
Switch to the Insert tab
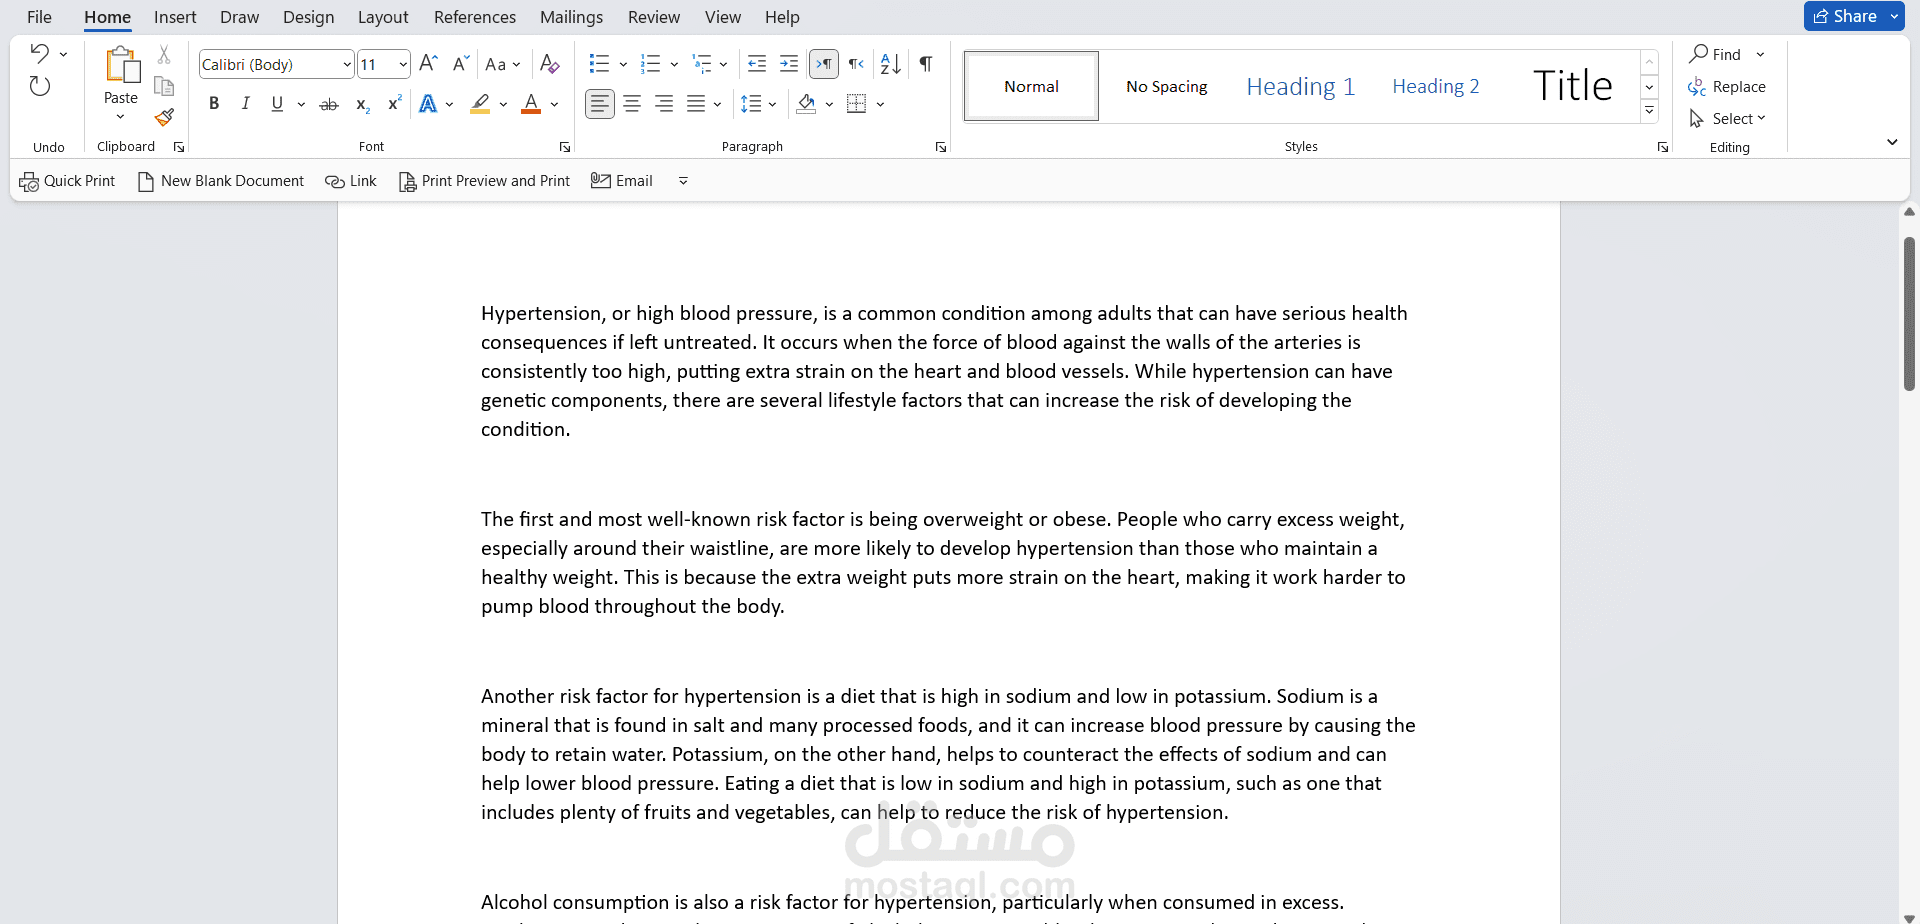175,17
